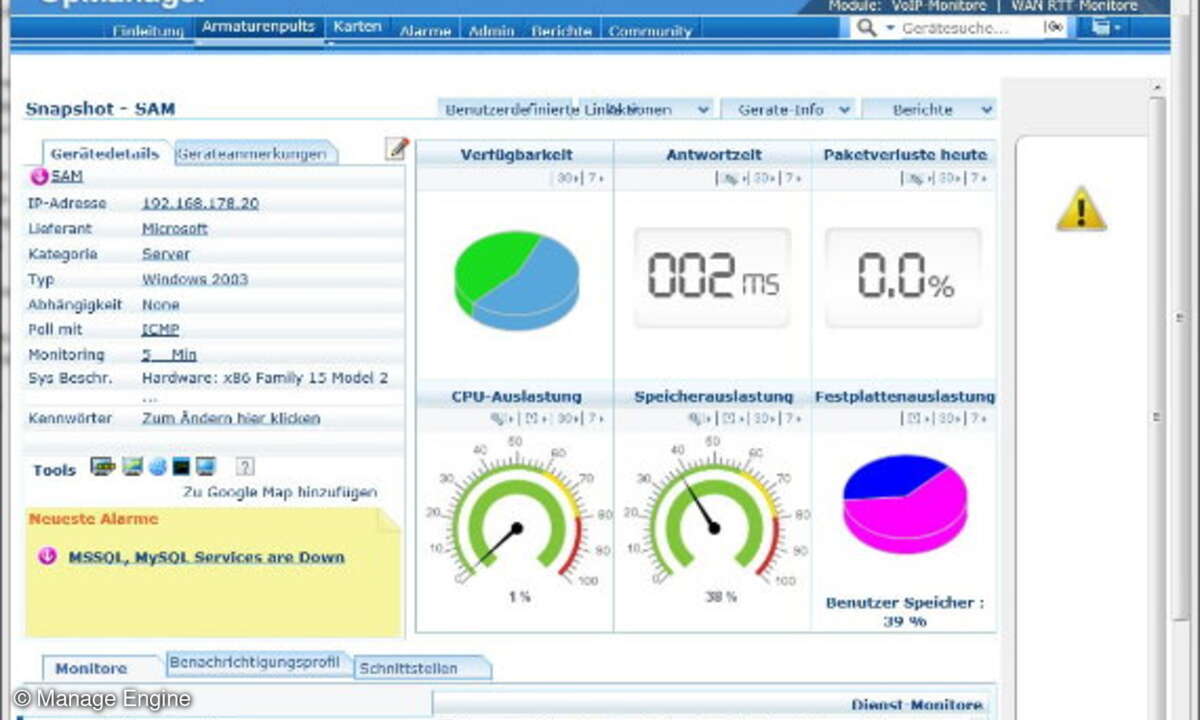
Task: Click the IP address 192.168.178.20 link
Action: coord(200,203)
